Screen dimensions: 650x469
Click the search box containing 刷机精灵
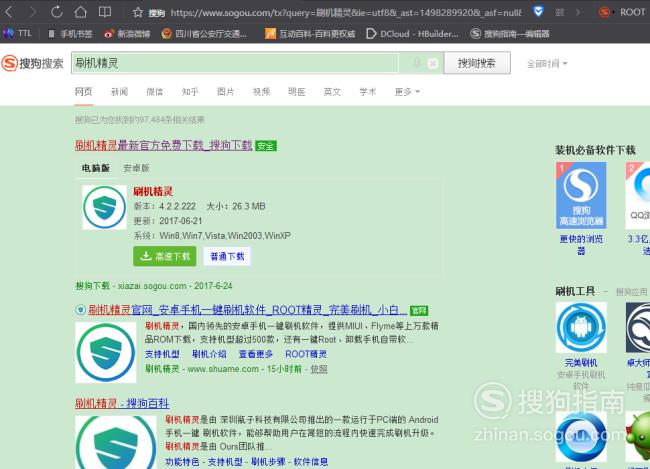tap(235, 63)
